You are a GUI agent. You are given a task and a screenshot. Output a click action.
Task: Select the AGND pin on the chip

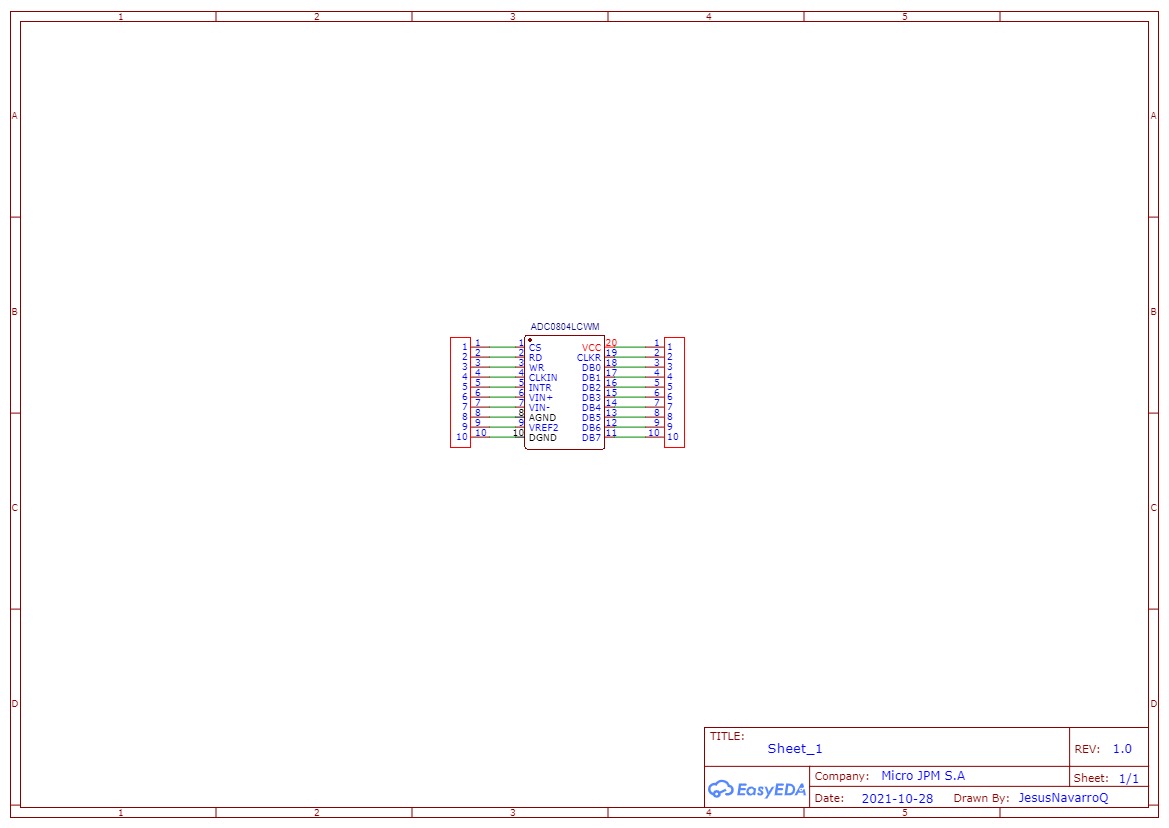point(542,418)
